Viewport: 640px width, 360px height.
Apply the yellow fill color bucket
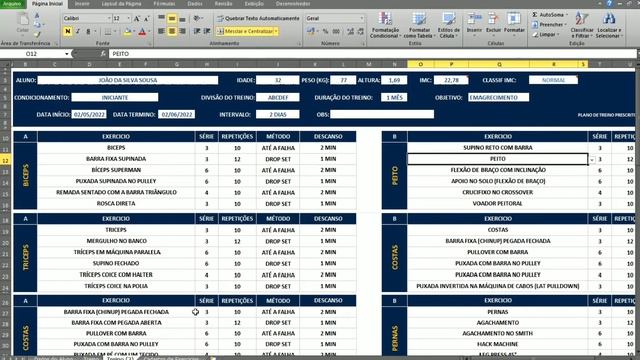click(x=127, y=31)
